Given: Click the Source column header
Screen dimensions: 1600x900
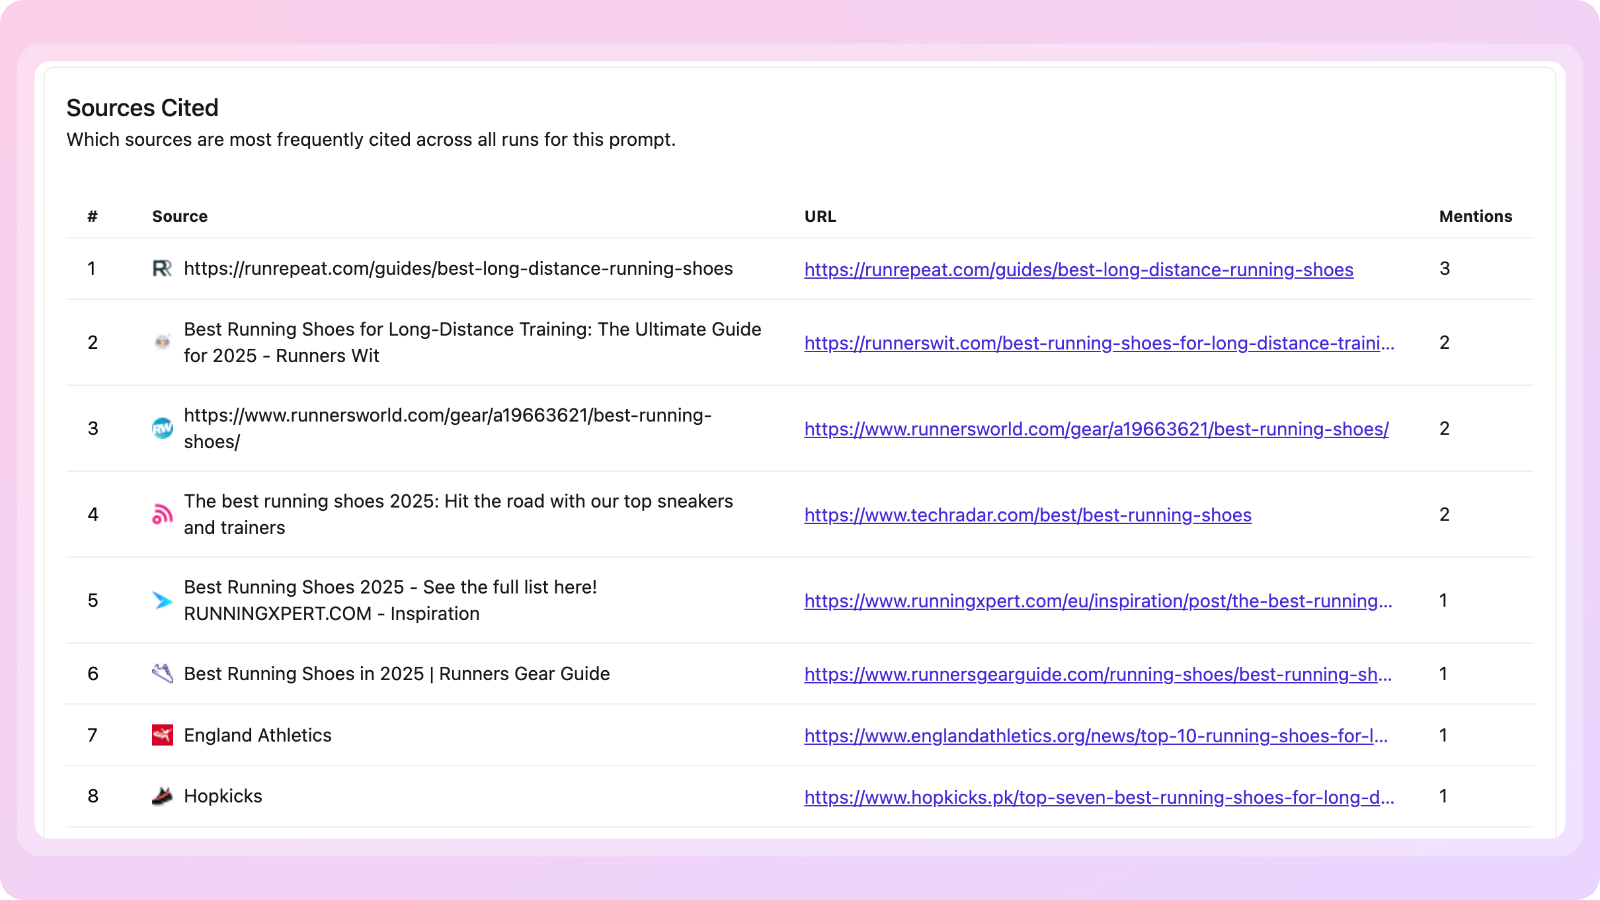Looking at the screenshot, I should point(180,216).
